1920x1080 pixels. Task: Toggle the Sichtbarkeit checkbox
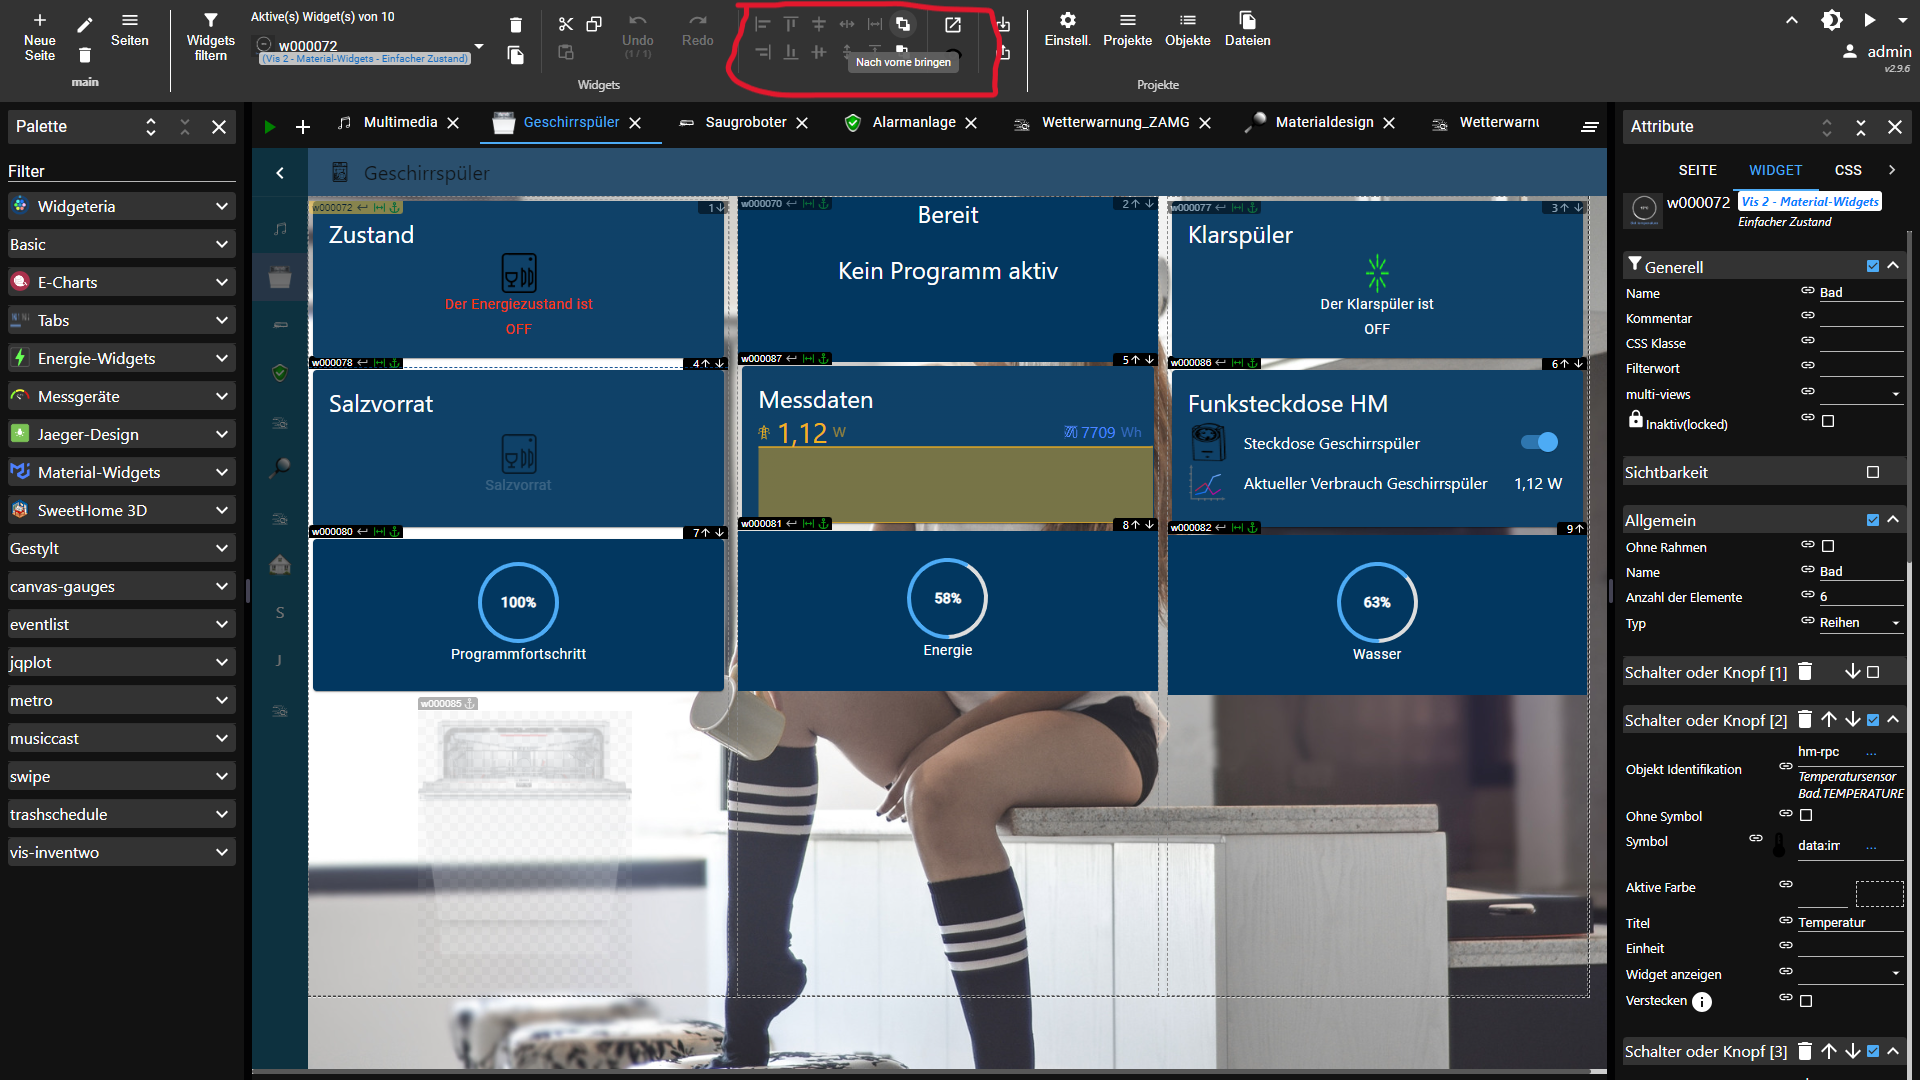1873,472
